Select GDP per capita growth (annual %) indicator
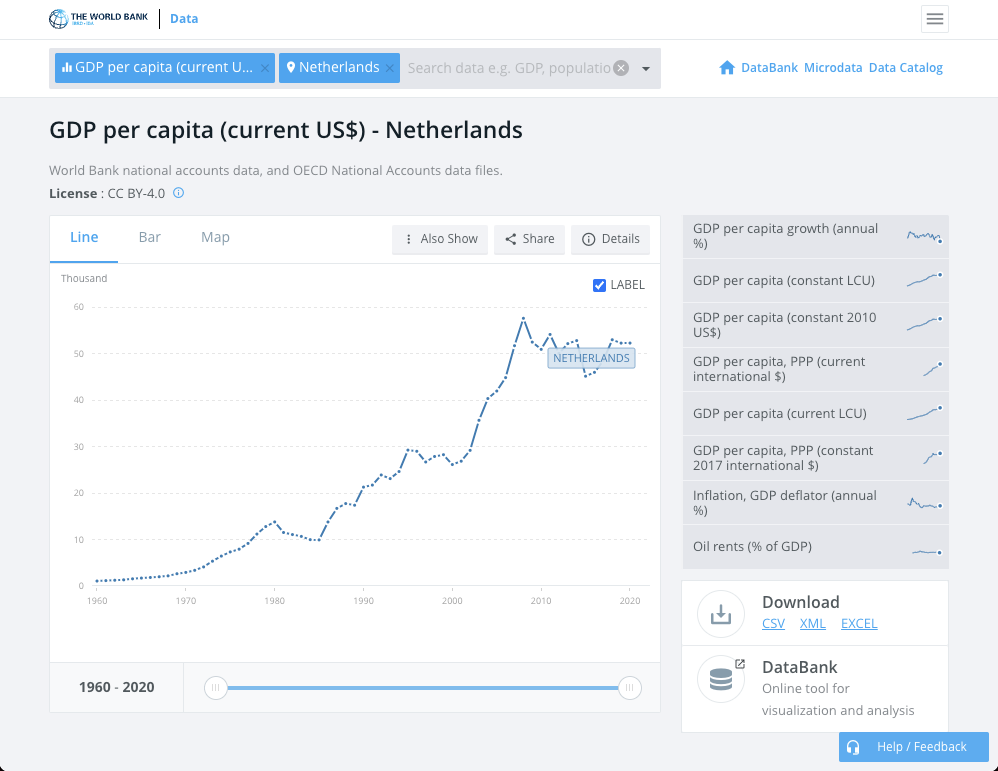Viewport: 998px width, 771px height. [815, 236]
